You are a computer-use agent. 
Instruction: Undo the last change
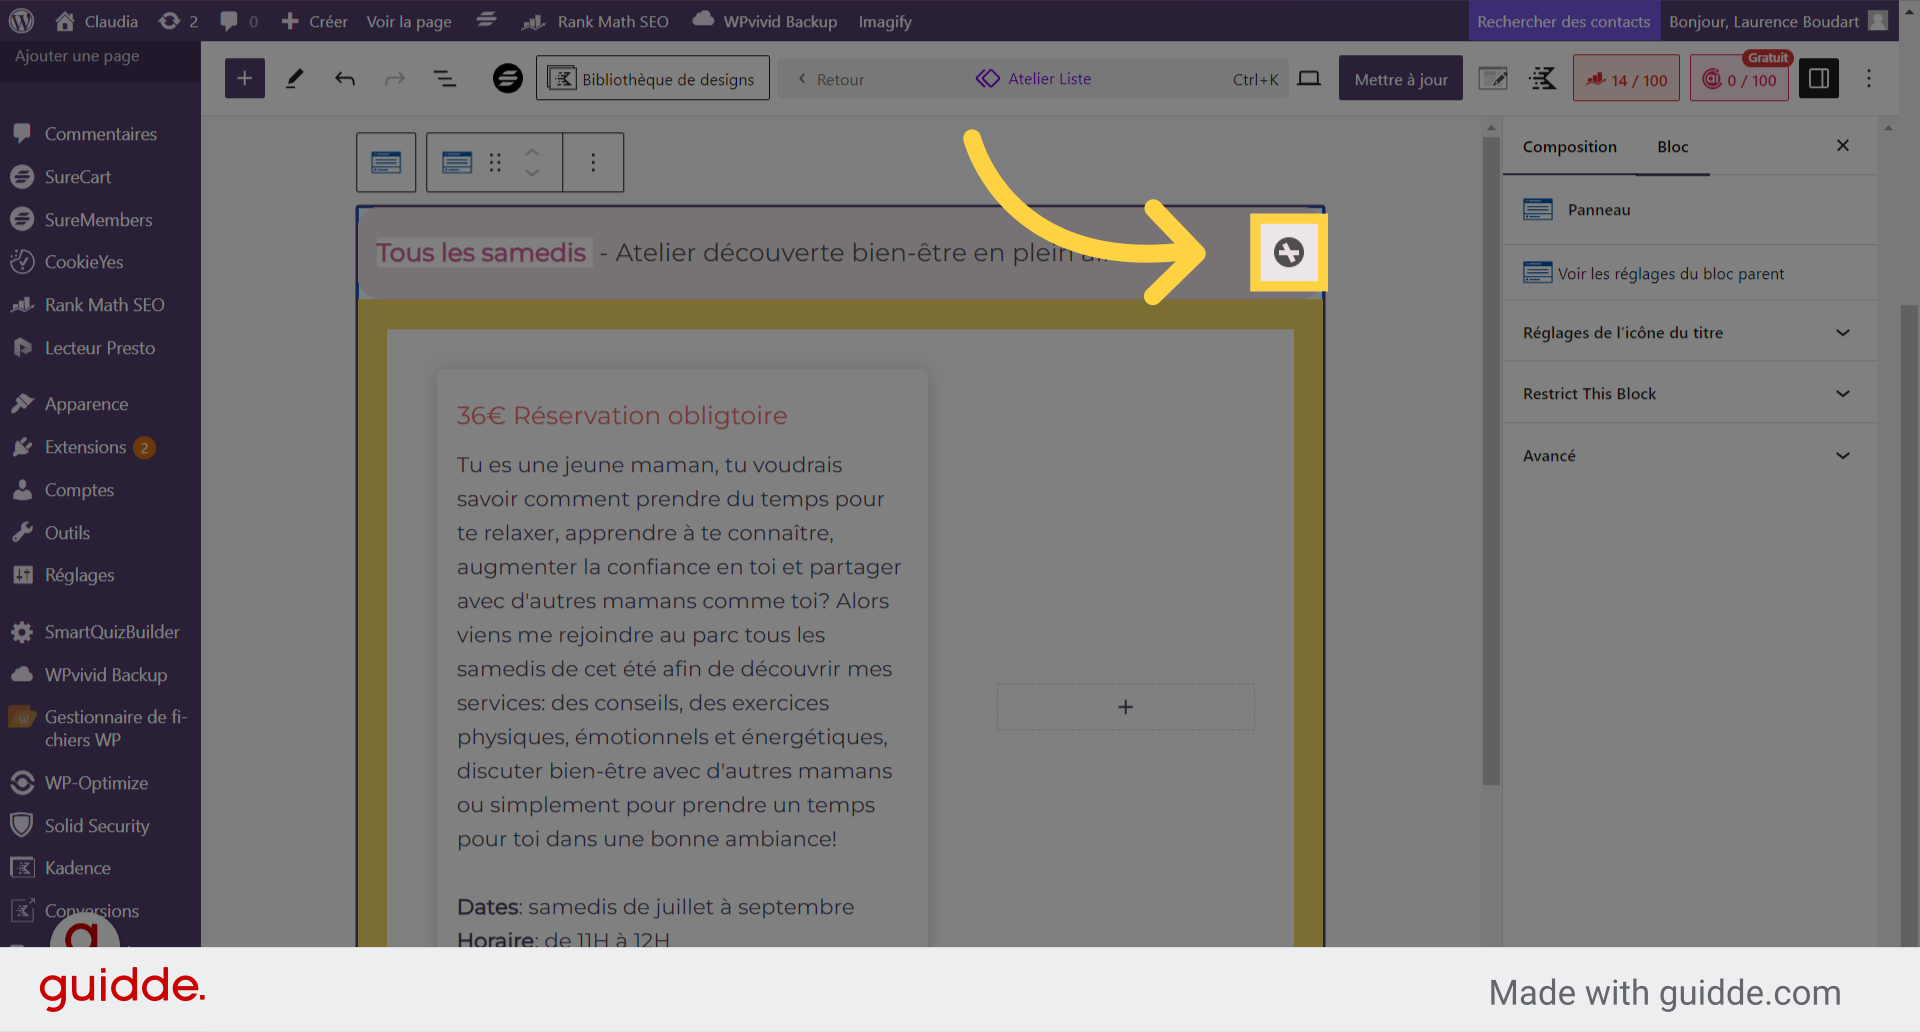tap(345, 78)
